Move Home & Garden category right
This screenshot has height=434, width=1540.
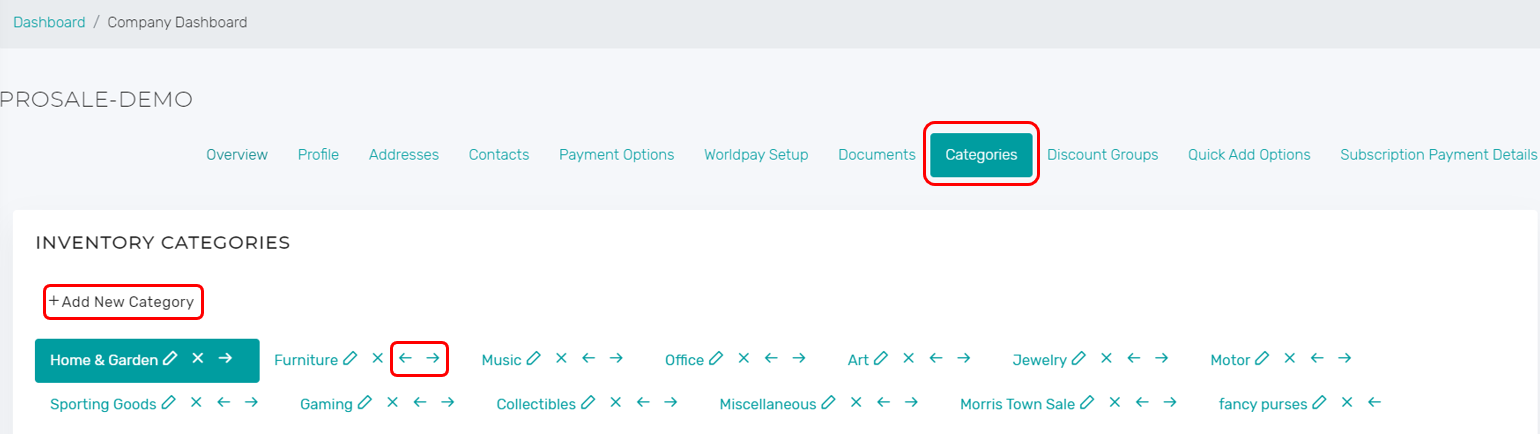[x=225, y=358]
